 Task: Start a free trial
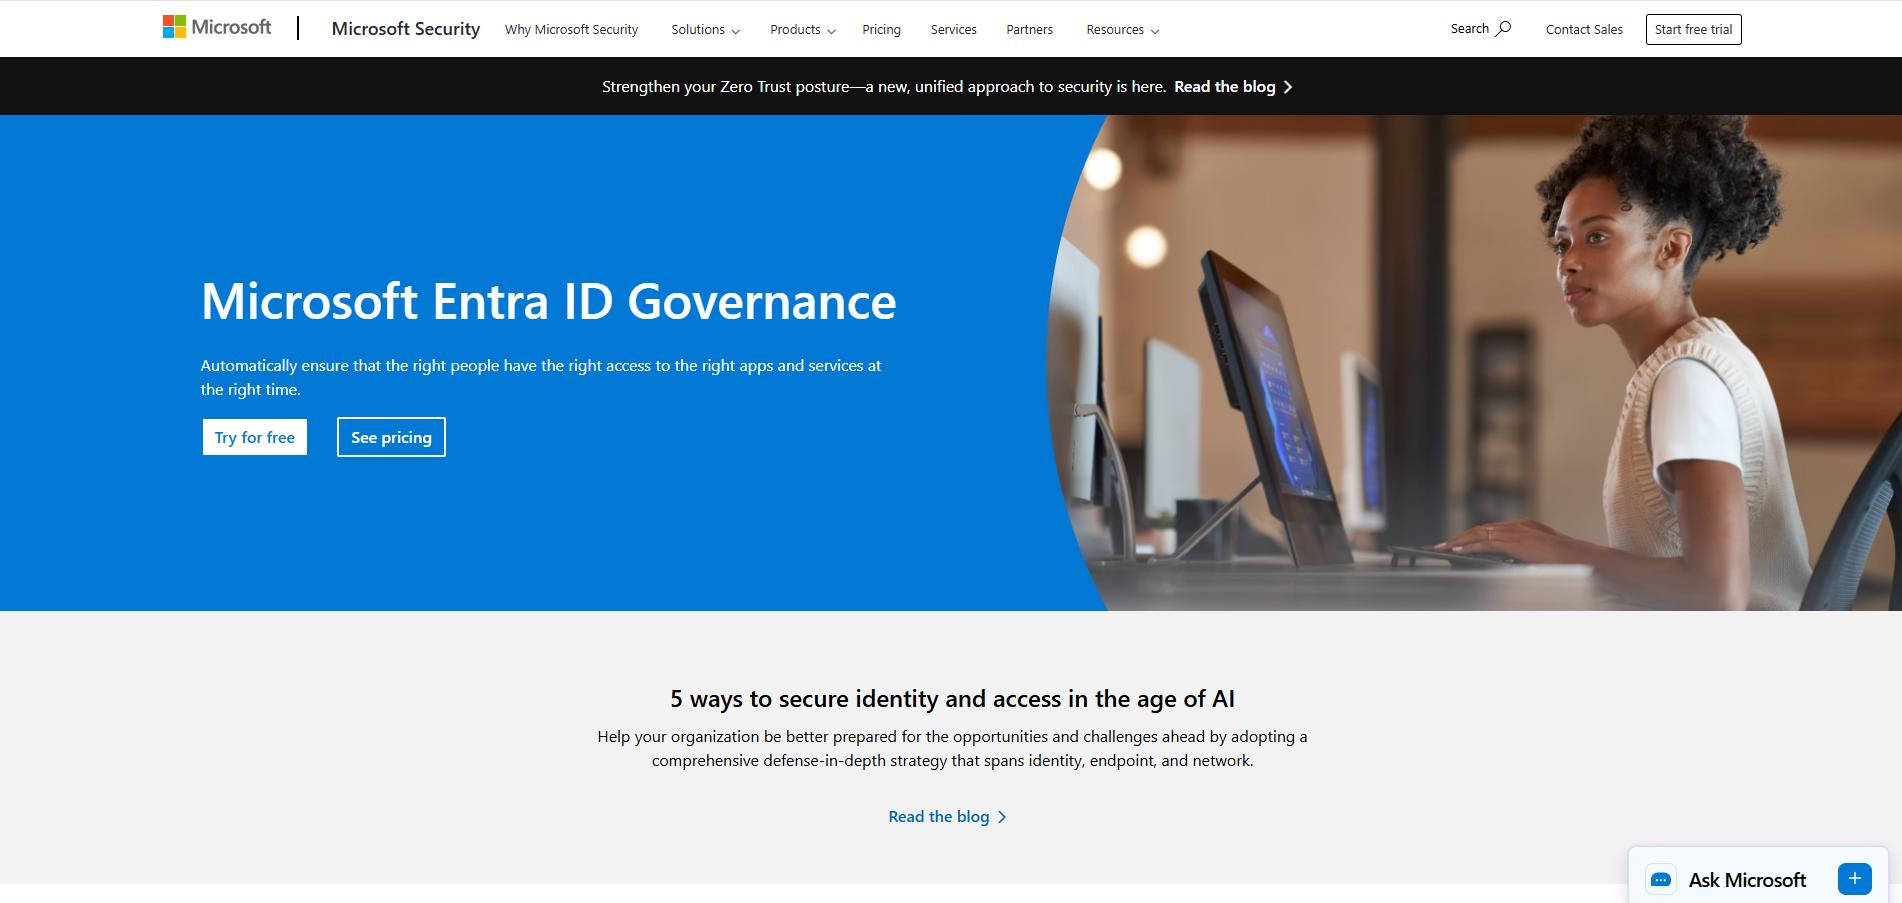(x=1693, y=29)
